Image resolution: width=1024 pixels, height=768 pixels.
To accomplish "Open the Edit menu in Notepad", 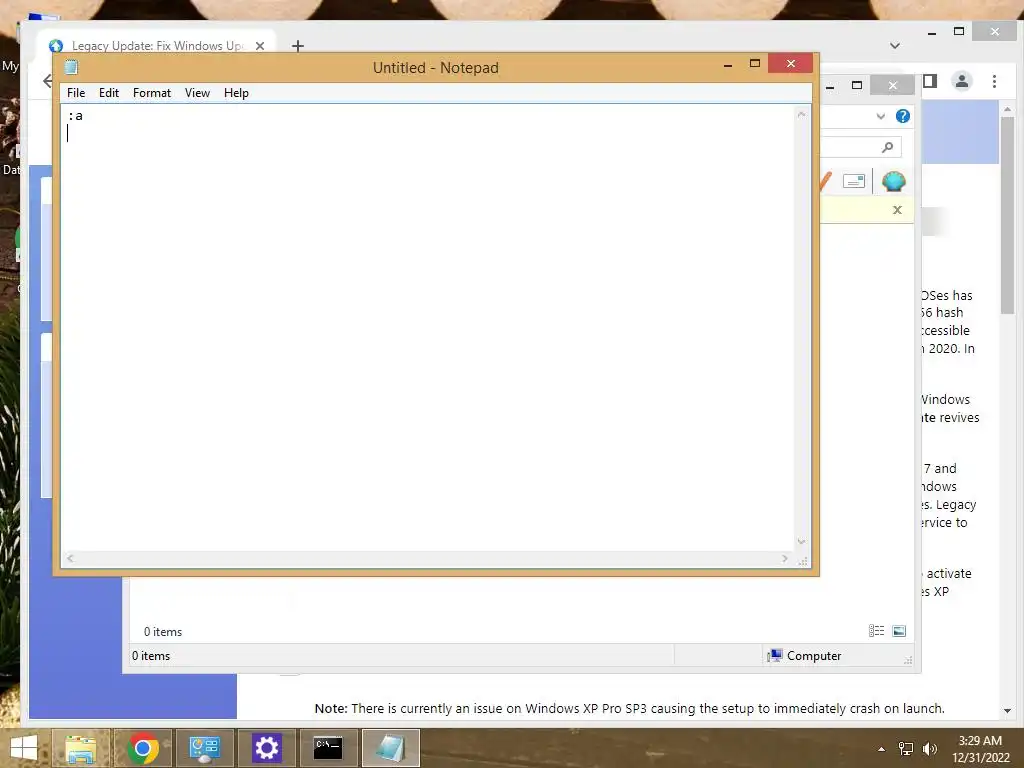I will (x=108, y=93).
